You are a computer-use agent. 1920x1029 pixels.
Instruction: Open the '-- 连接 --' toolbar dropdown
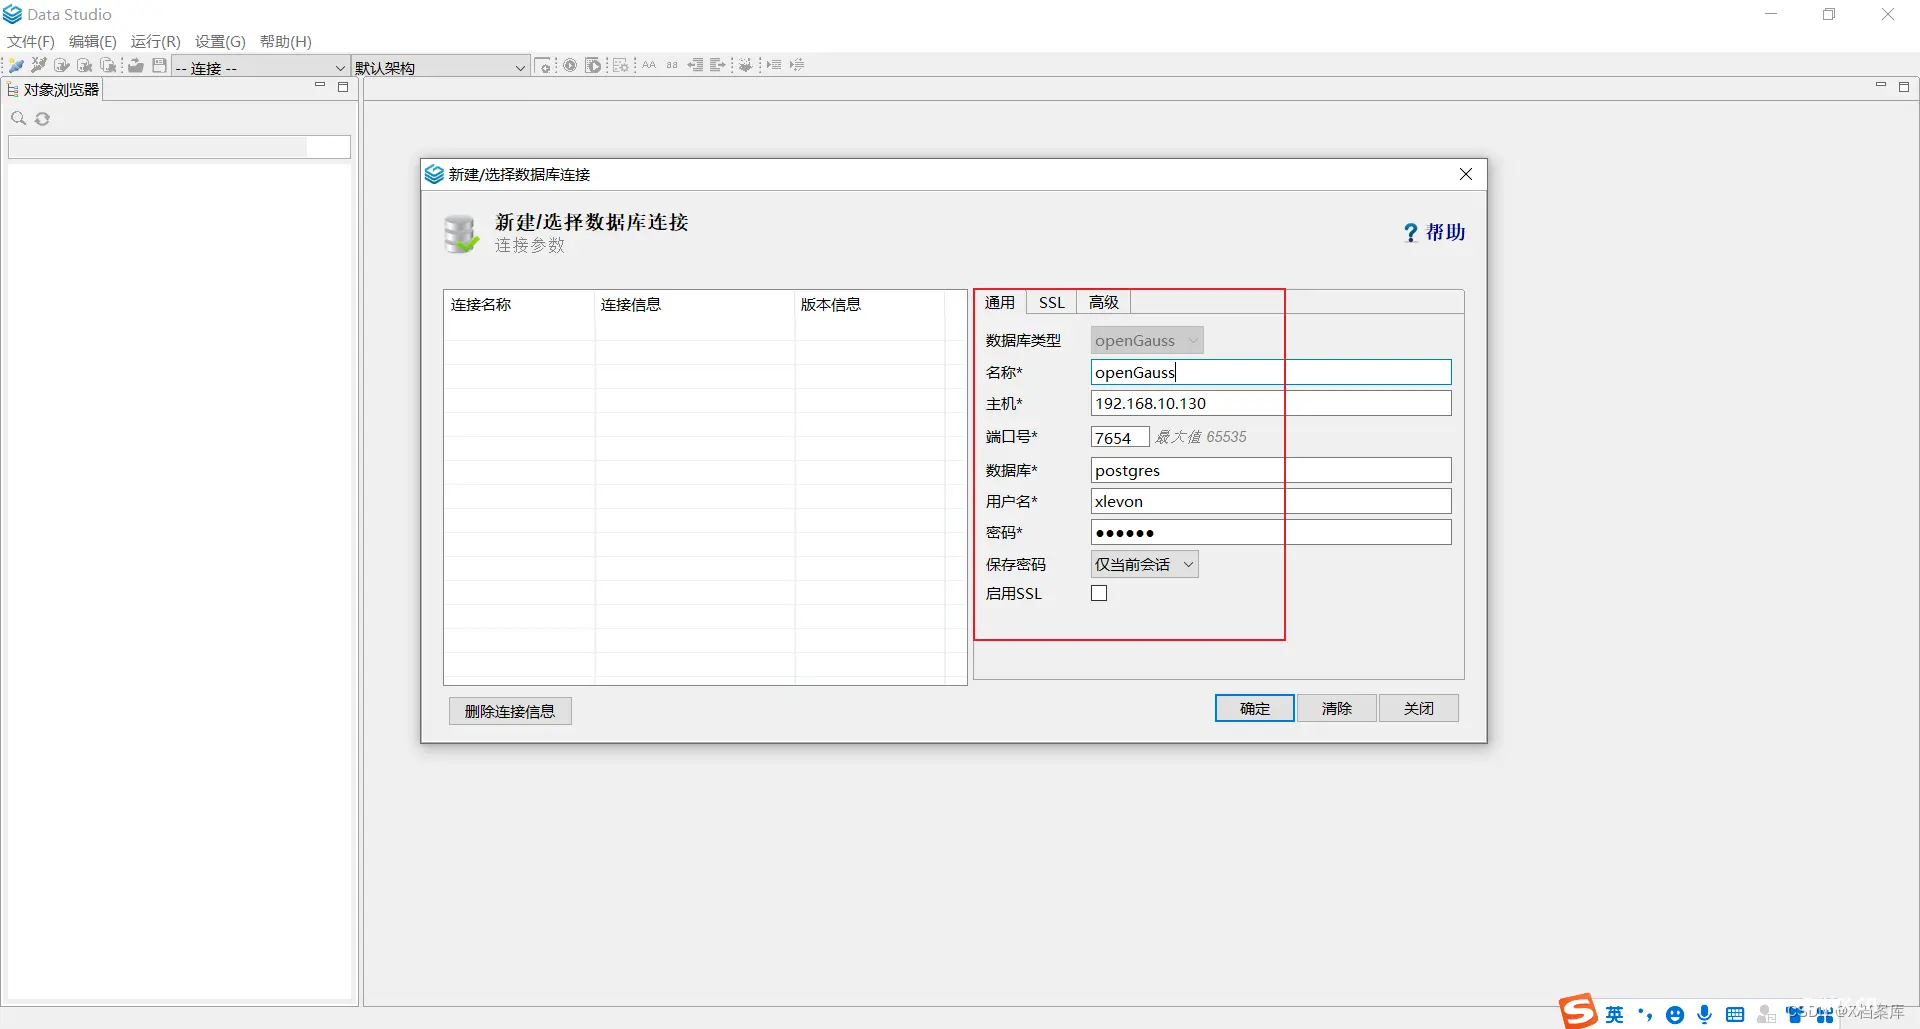coord(261,67)
